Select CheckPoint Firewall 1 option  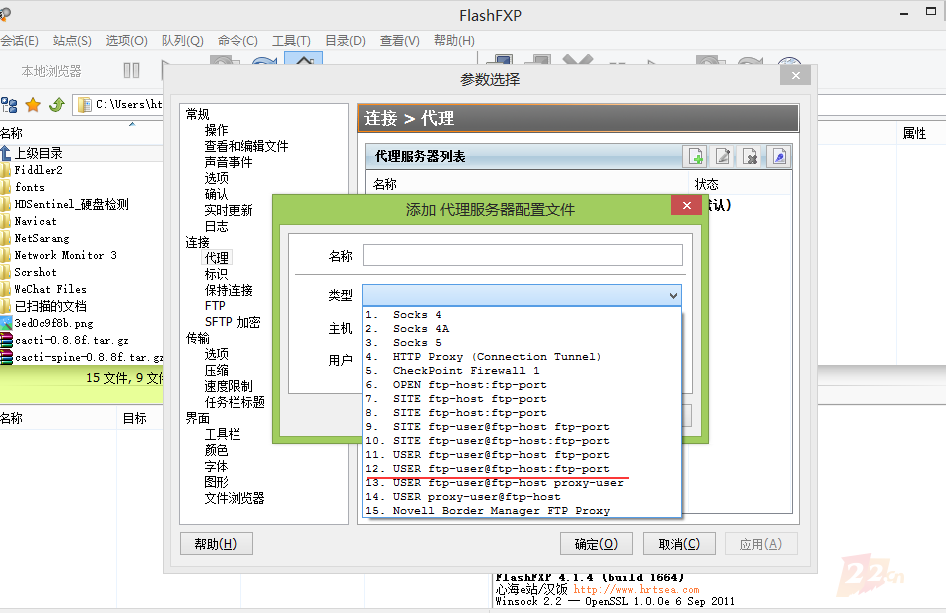[522, 370]
